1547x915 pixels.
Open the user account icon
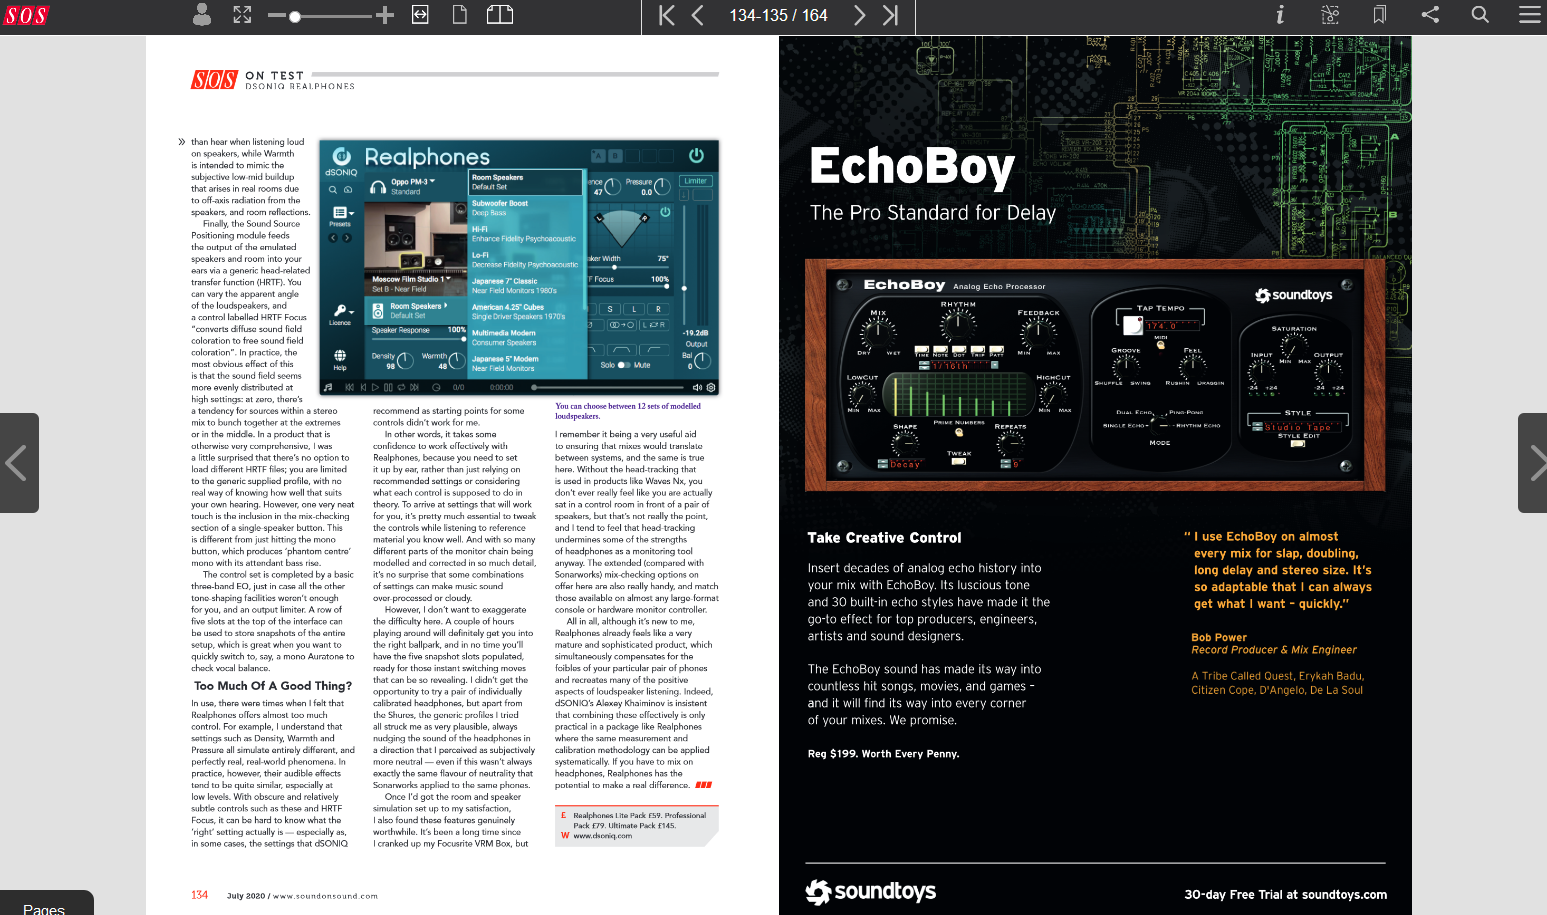tap(202, 14)
